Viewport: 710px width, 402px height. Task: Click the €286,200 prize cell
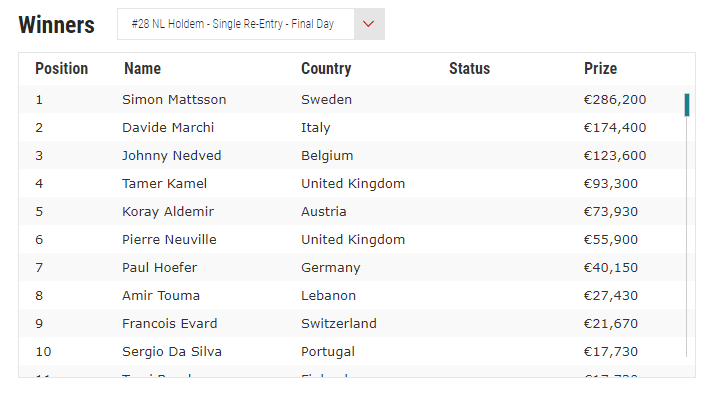coord(615,100)
